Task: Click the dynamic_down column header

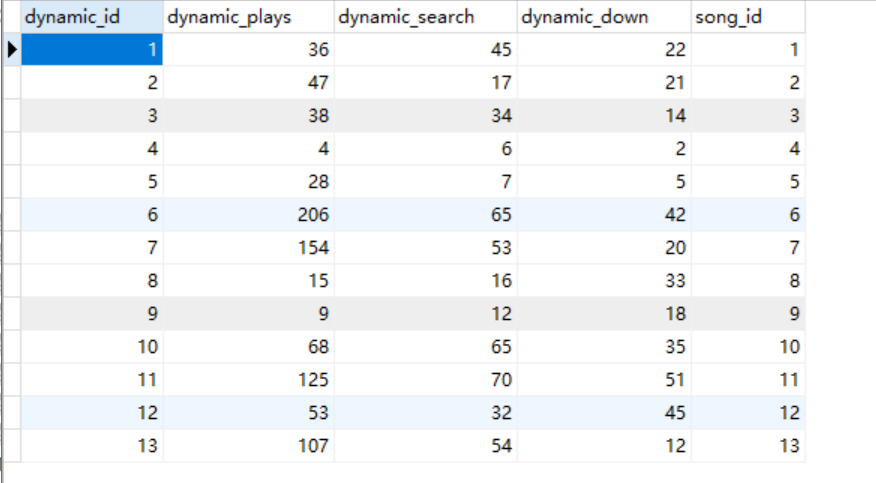Action: pyautogui.click(x=604, y=17)
